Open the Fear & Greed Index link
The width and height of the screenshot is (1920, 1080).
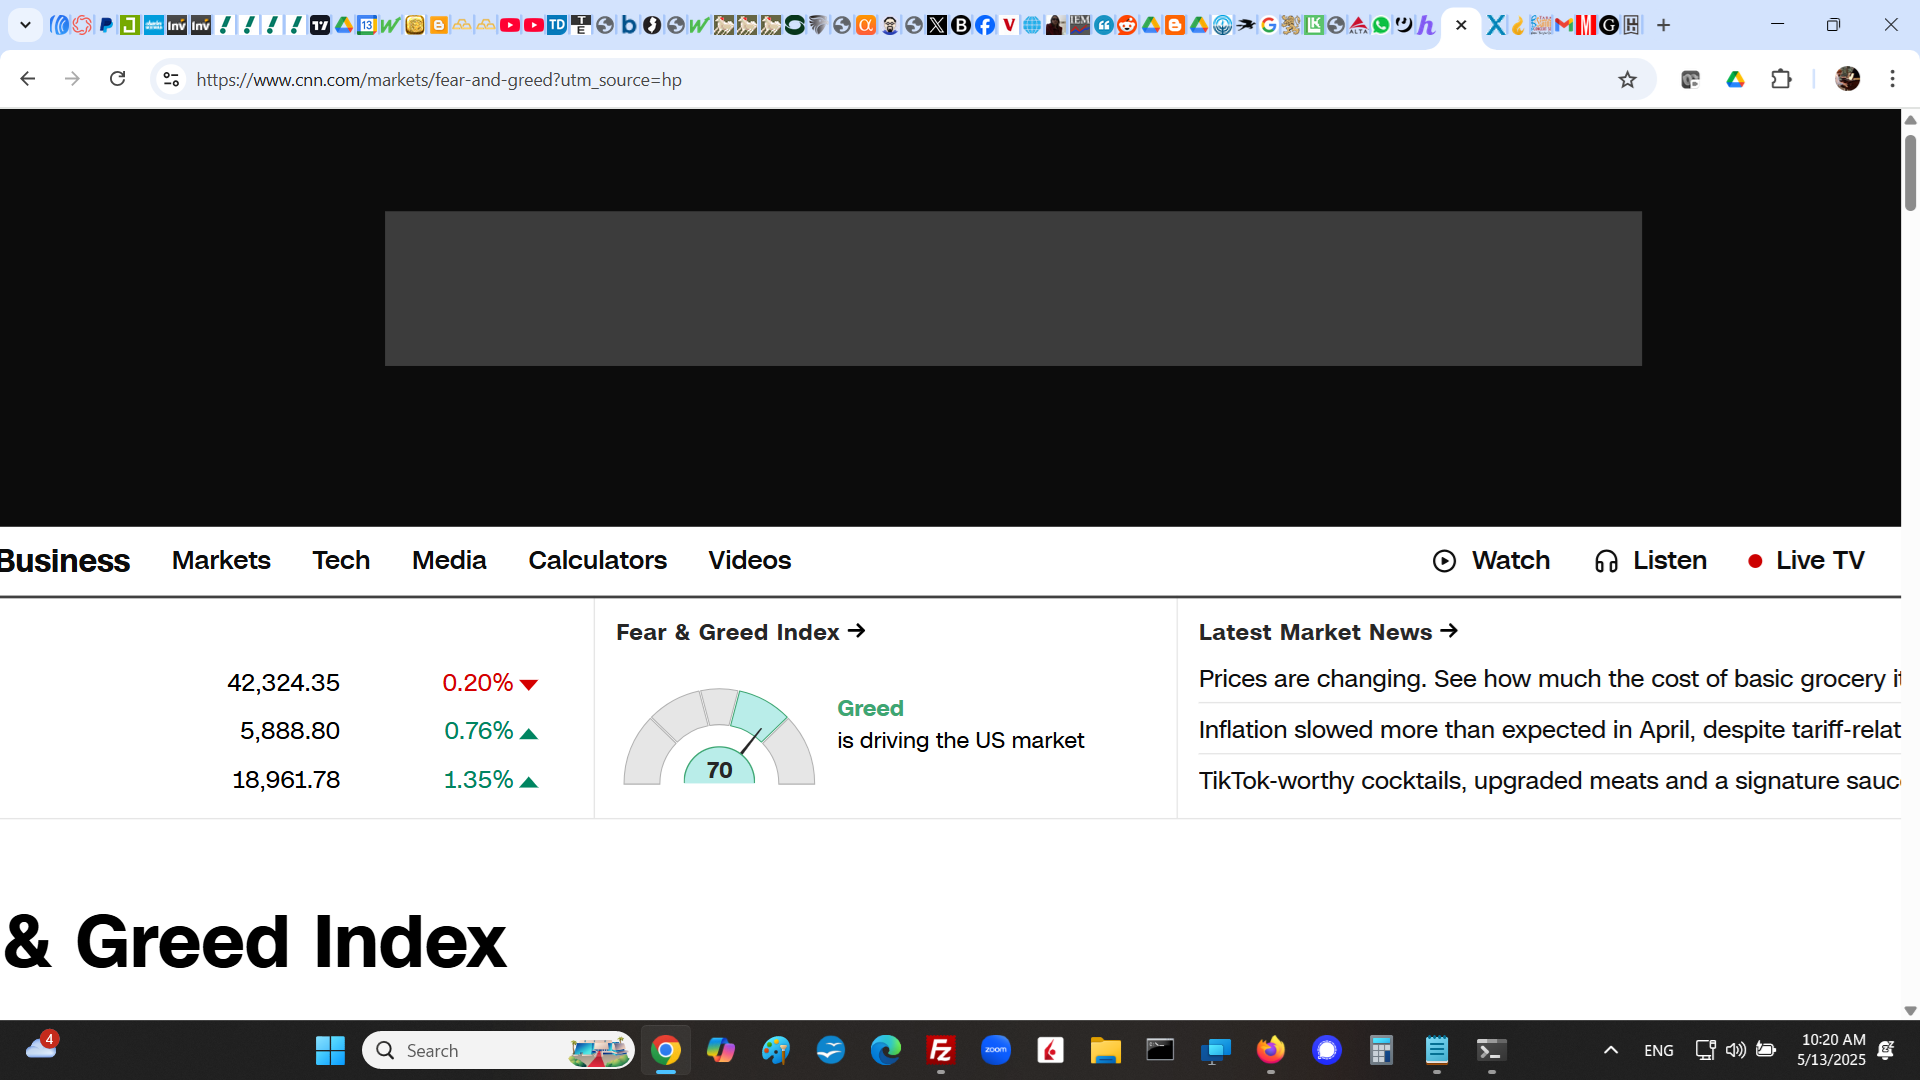(x=741, y=632)
